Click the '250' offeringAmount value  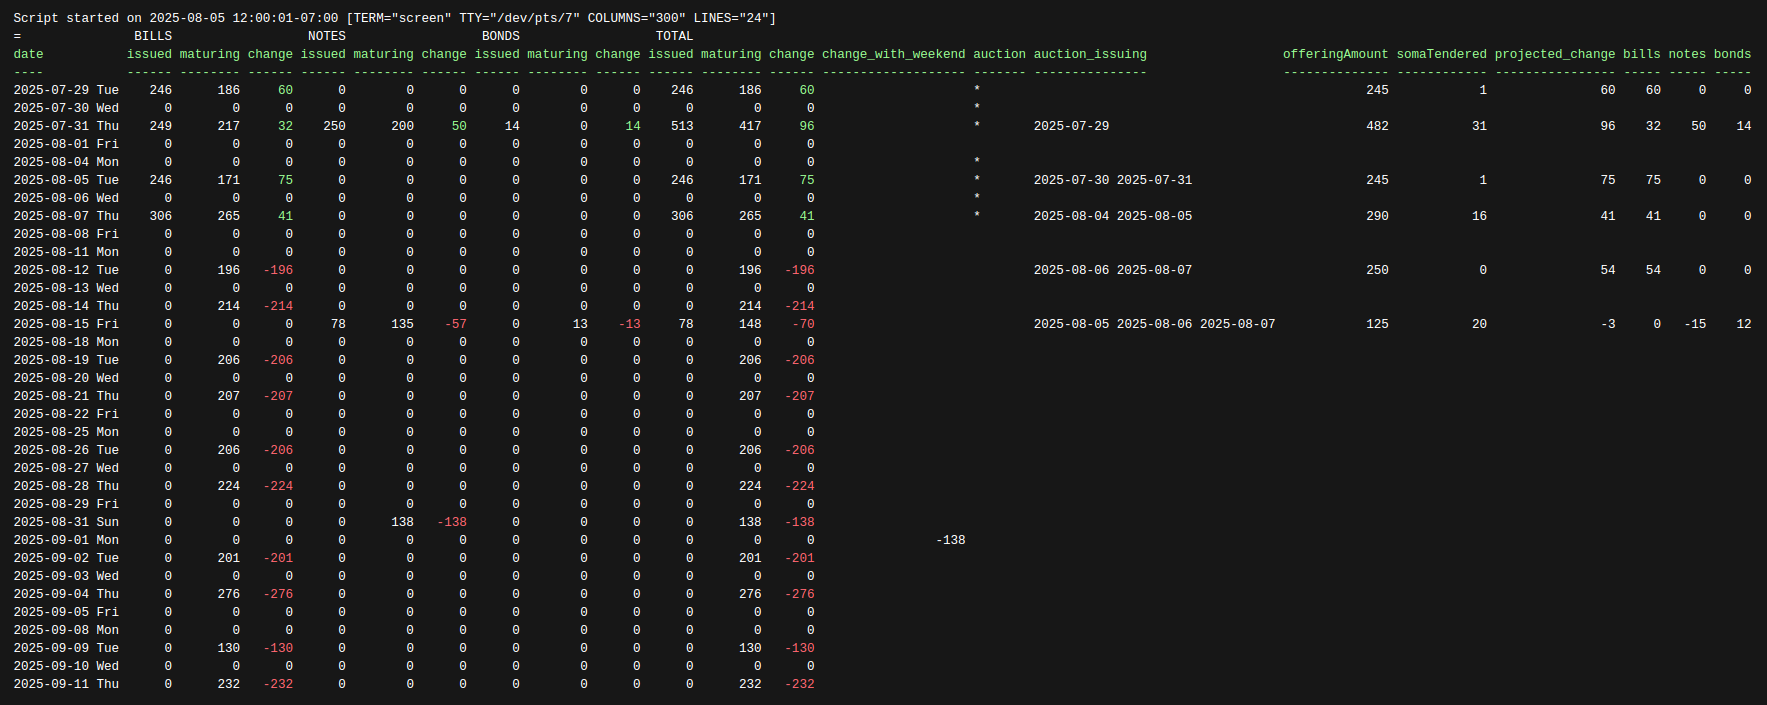[1377, 270]
